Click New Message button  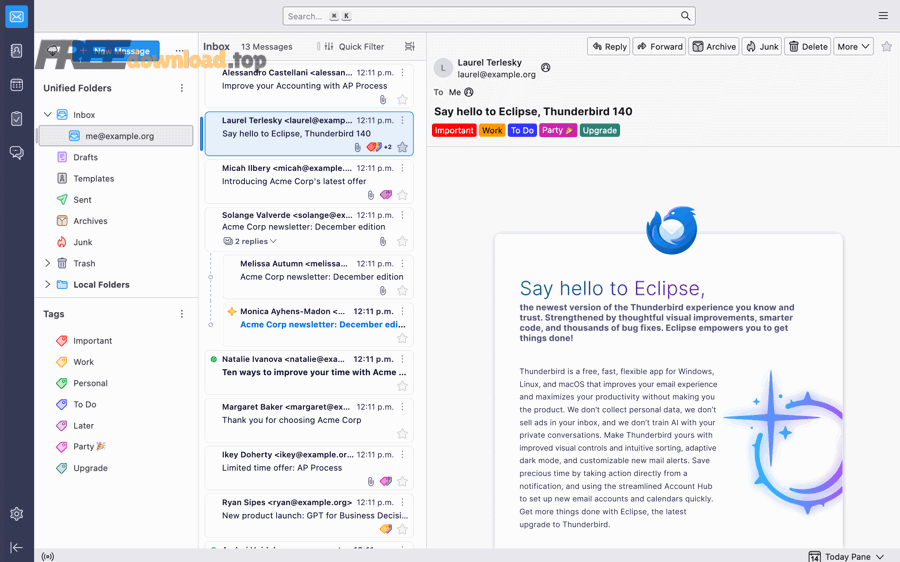(116, 51)
